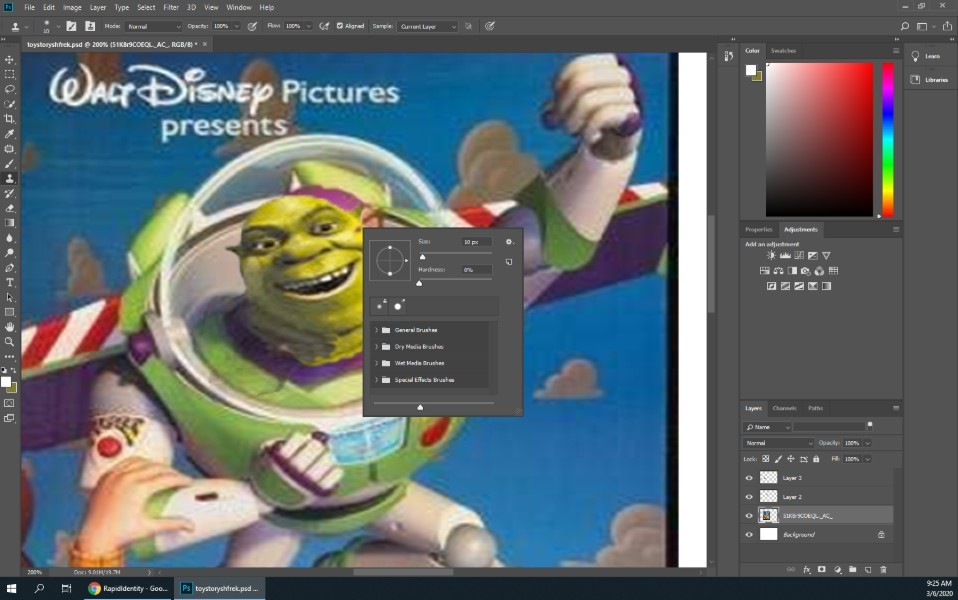The image size is (958, 600).
Task: Add a Levels adjustment
Action: [785, 255]
